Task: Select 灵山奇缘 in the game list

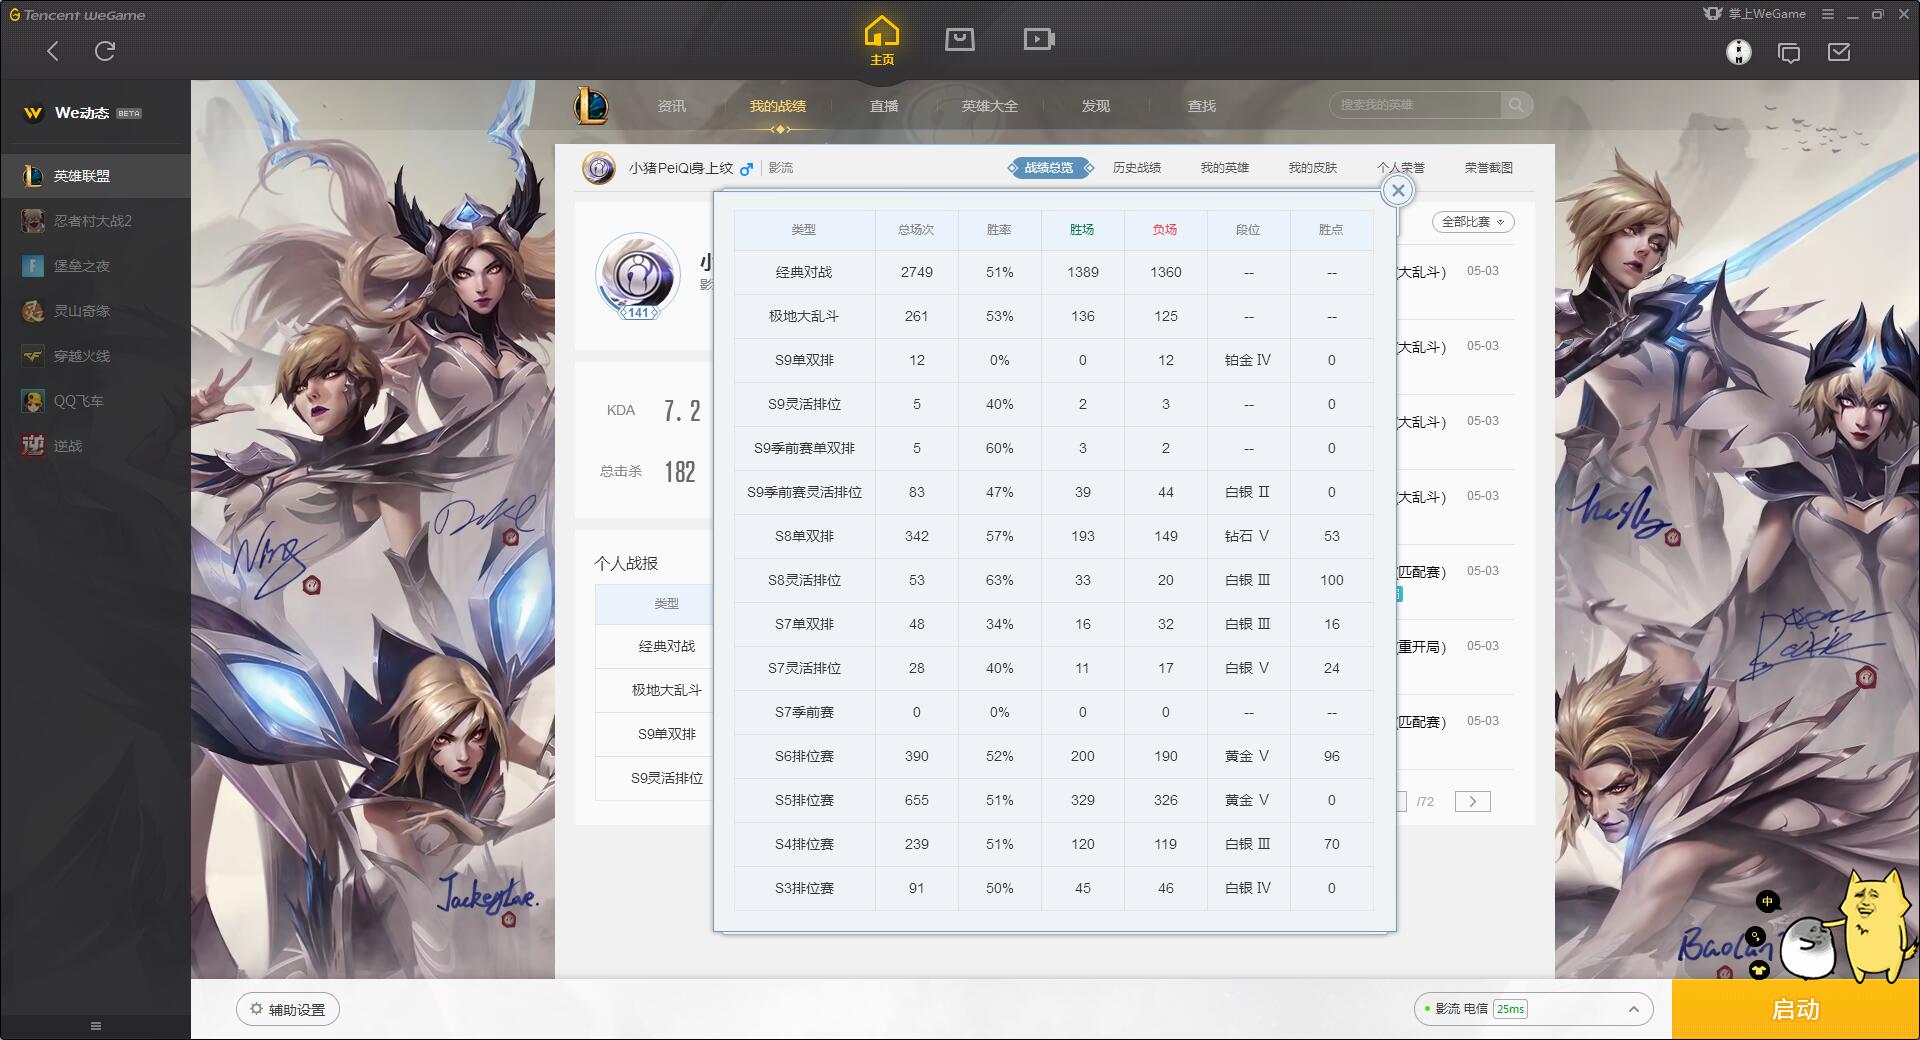Action: (x=95, y=311)
